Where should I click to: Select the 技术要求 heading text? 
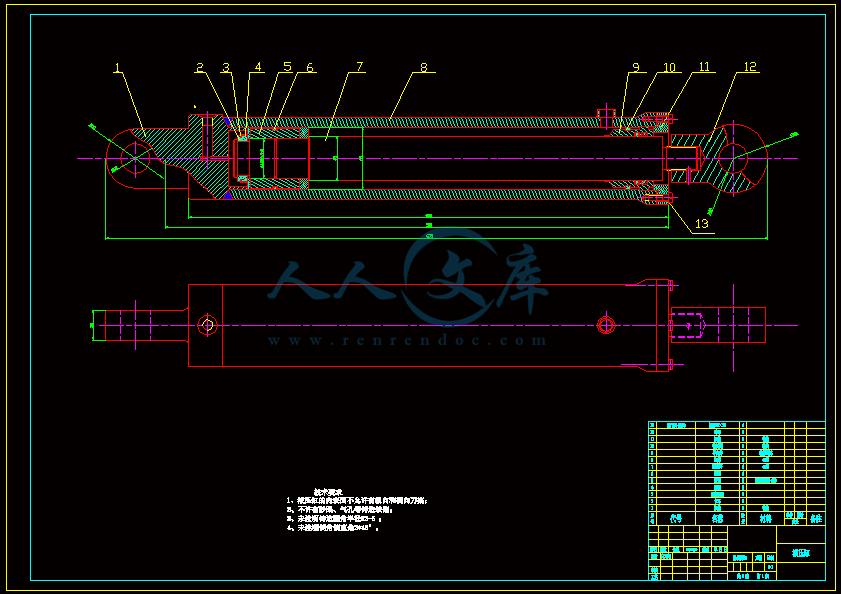(328, 492)
